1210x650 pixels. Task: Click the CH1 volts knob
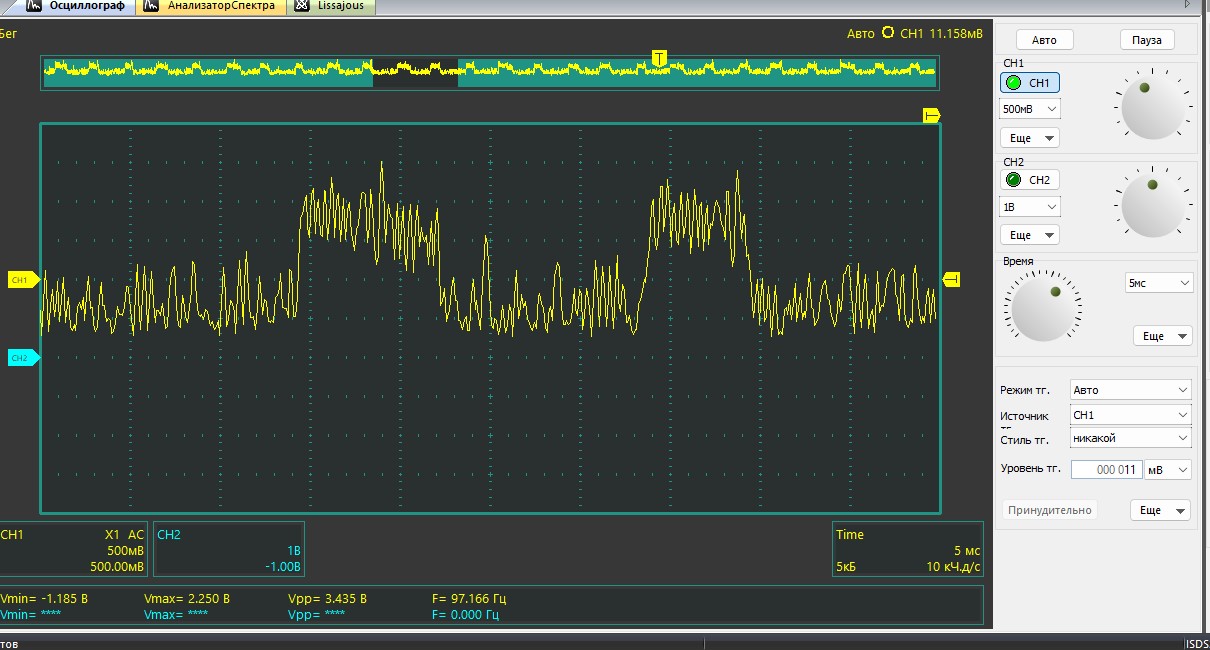coord(1151,108)
